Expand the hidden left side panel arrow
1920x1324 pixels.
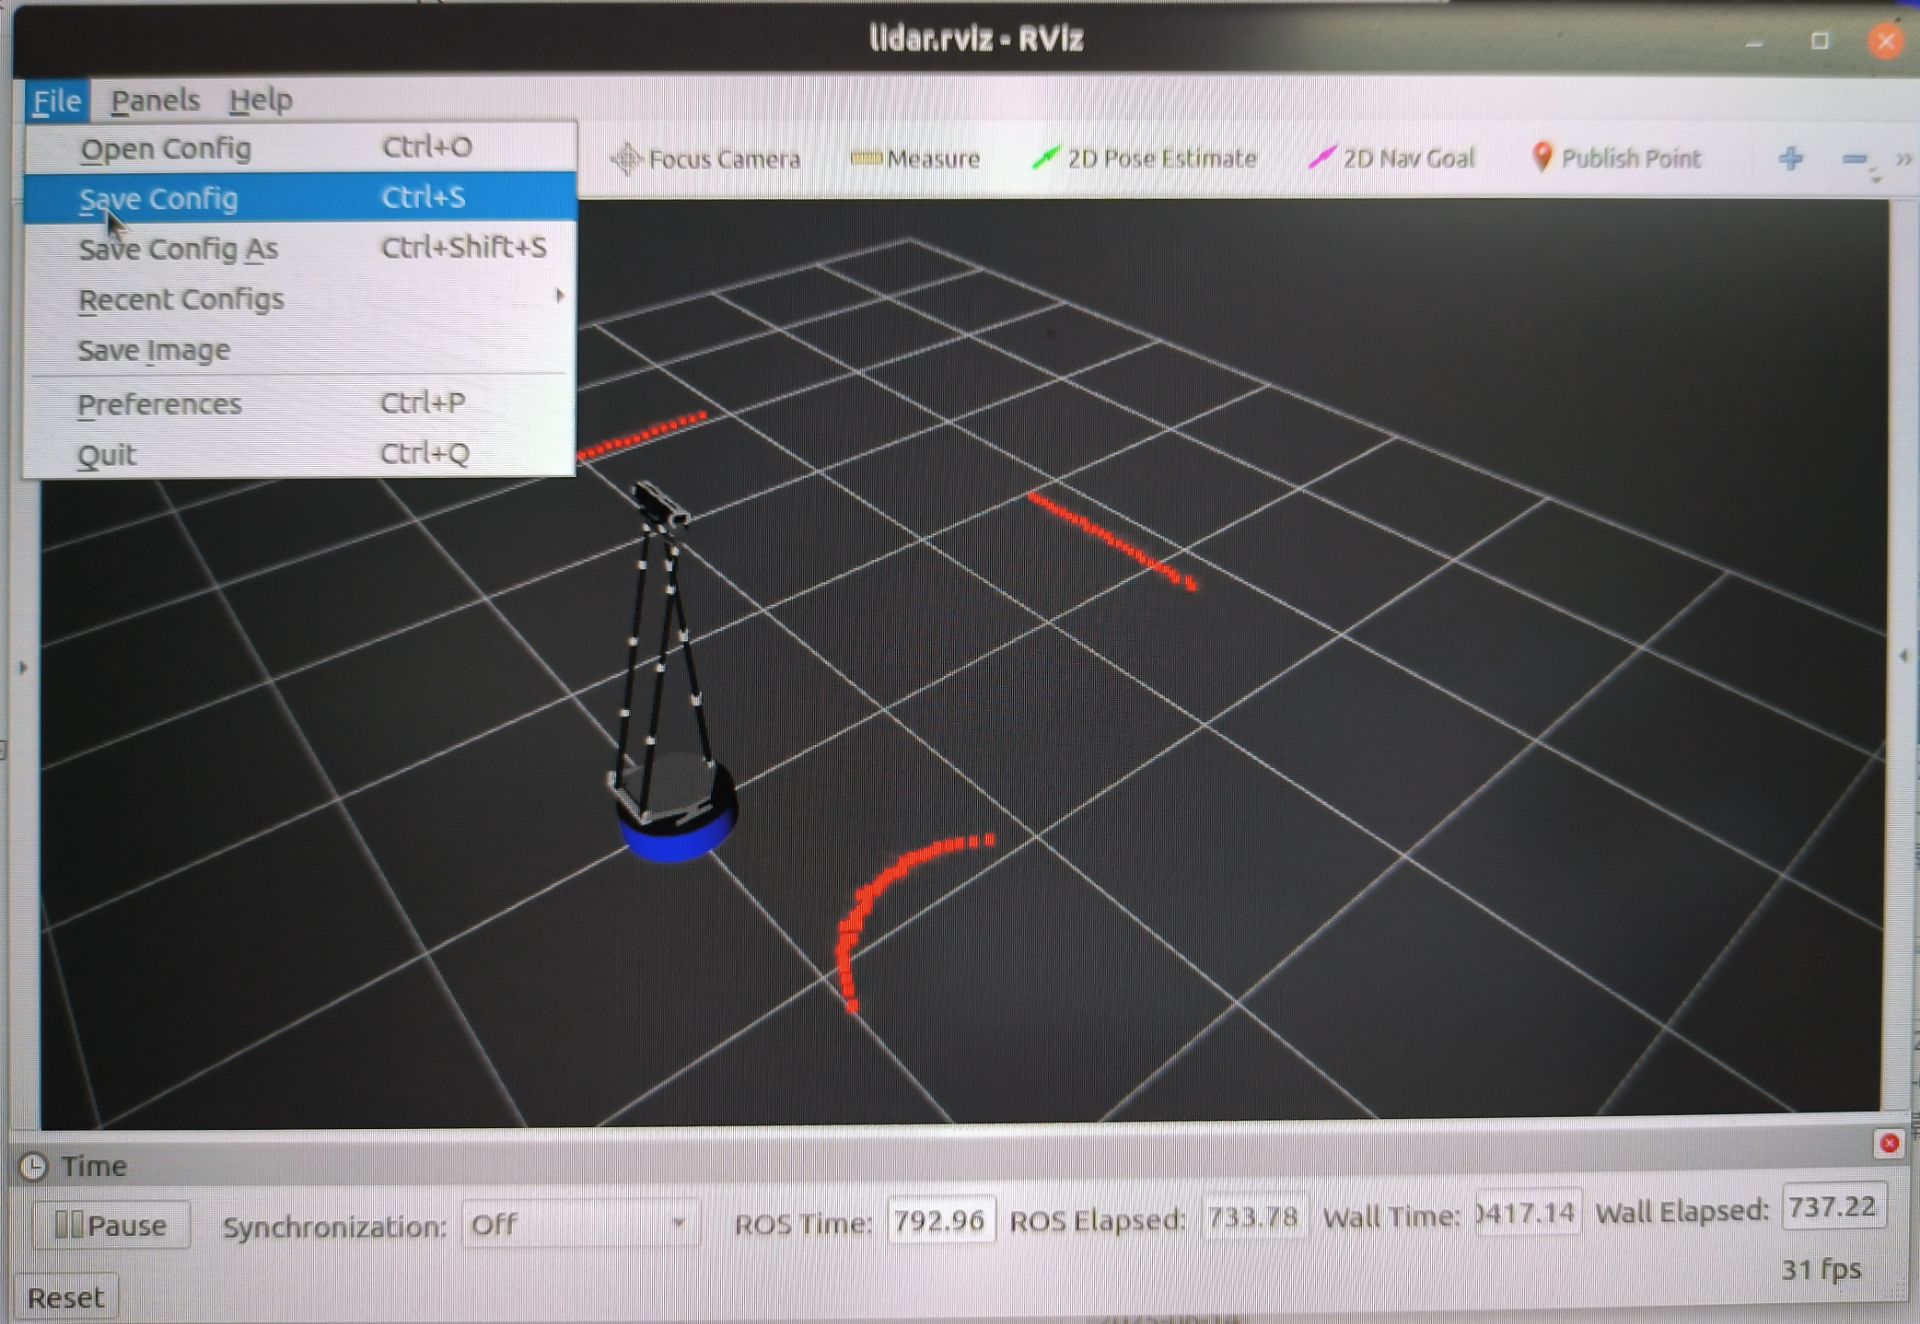(23, 667)
